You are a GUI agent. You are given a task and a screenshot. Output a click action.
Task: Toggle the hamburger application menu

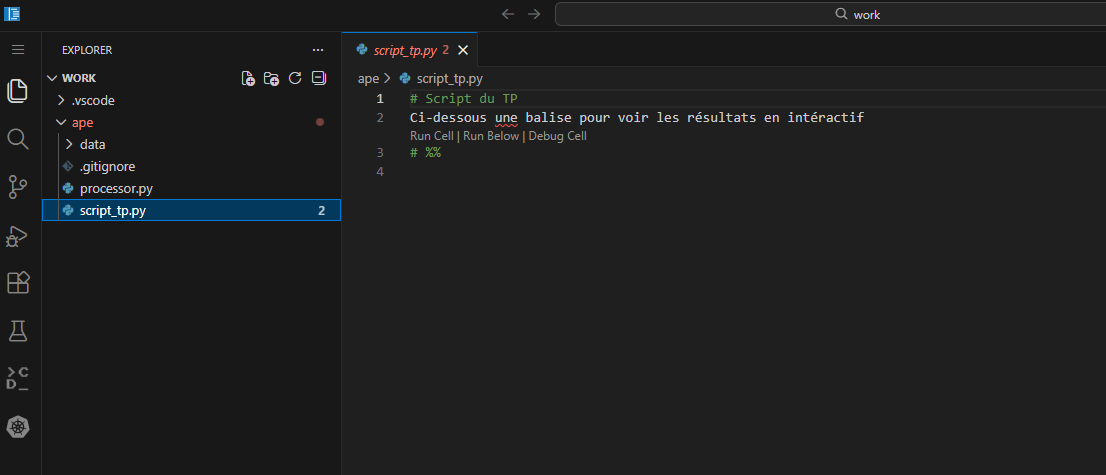18,49
